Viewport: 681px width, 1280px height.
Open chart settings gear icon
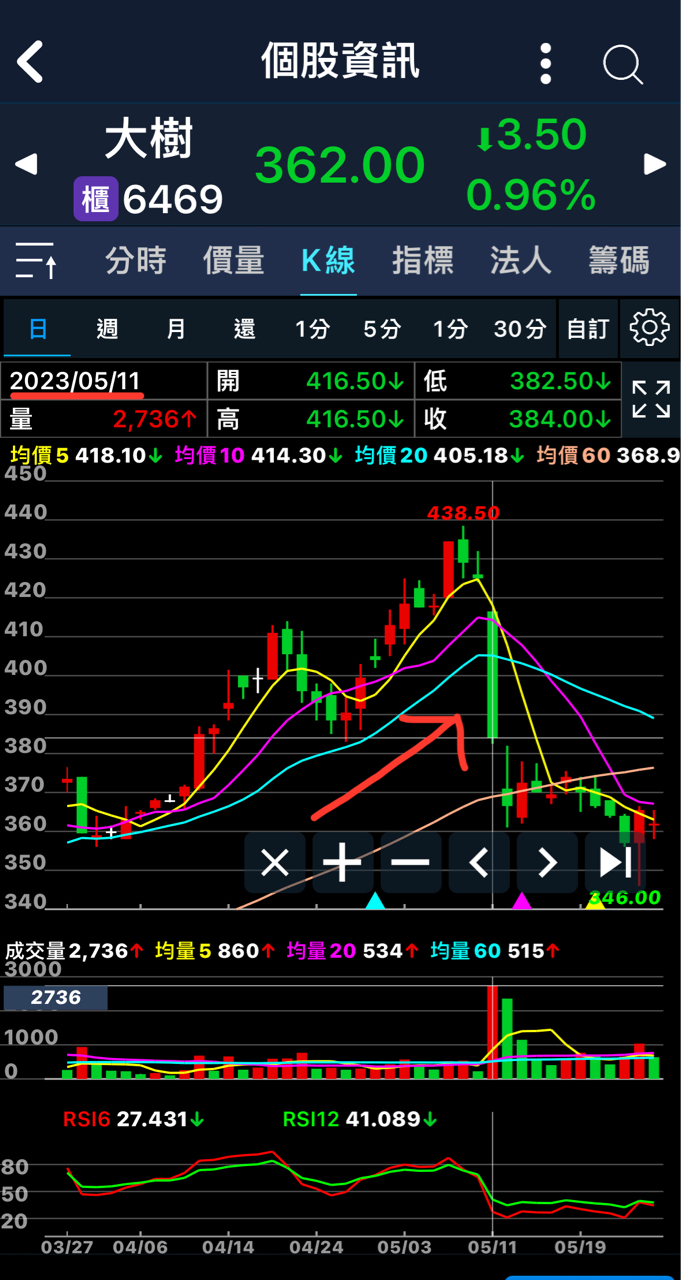tap(649, 327)
